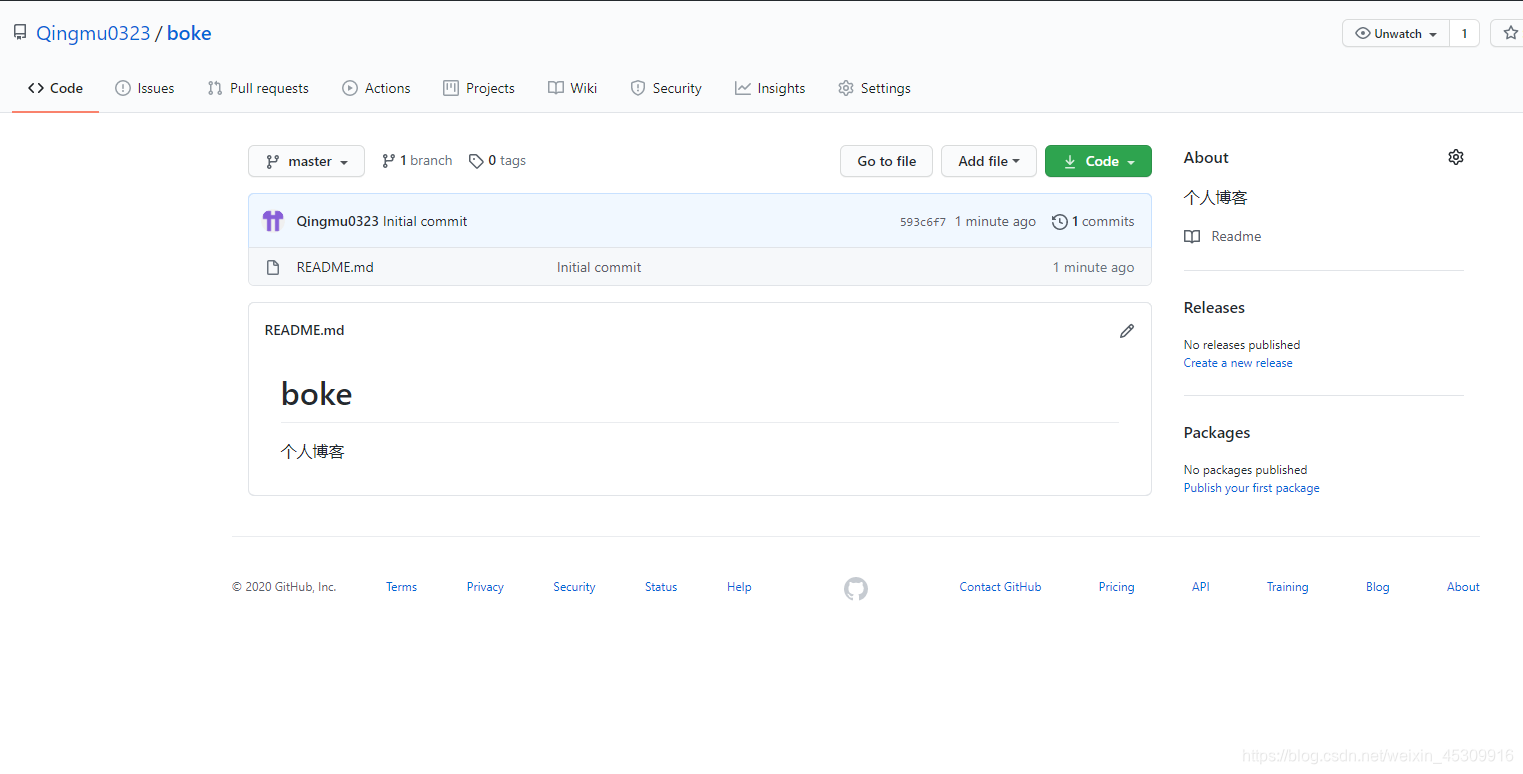
Task: Open the master branch dropdown
Action: click(306, 161)
